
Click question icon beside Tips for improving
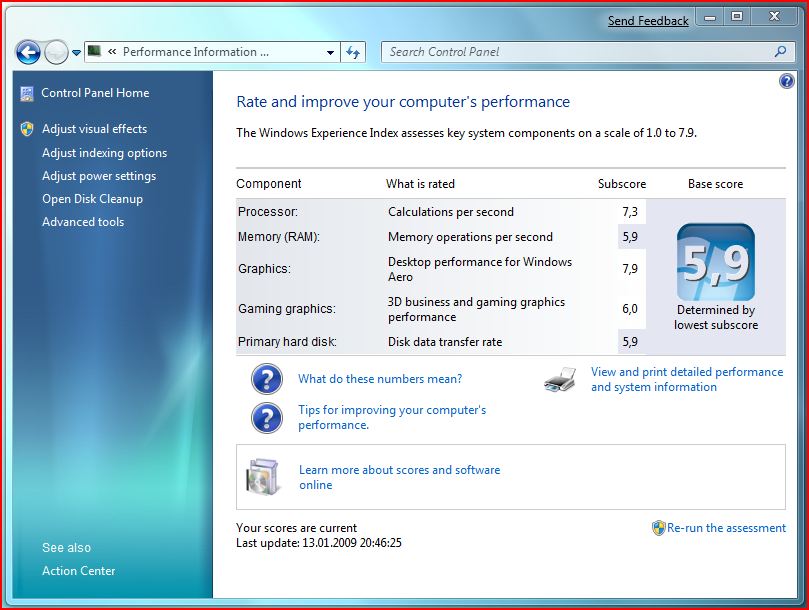tap(267, 418)
